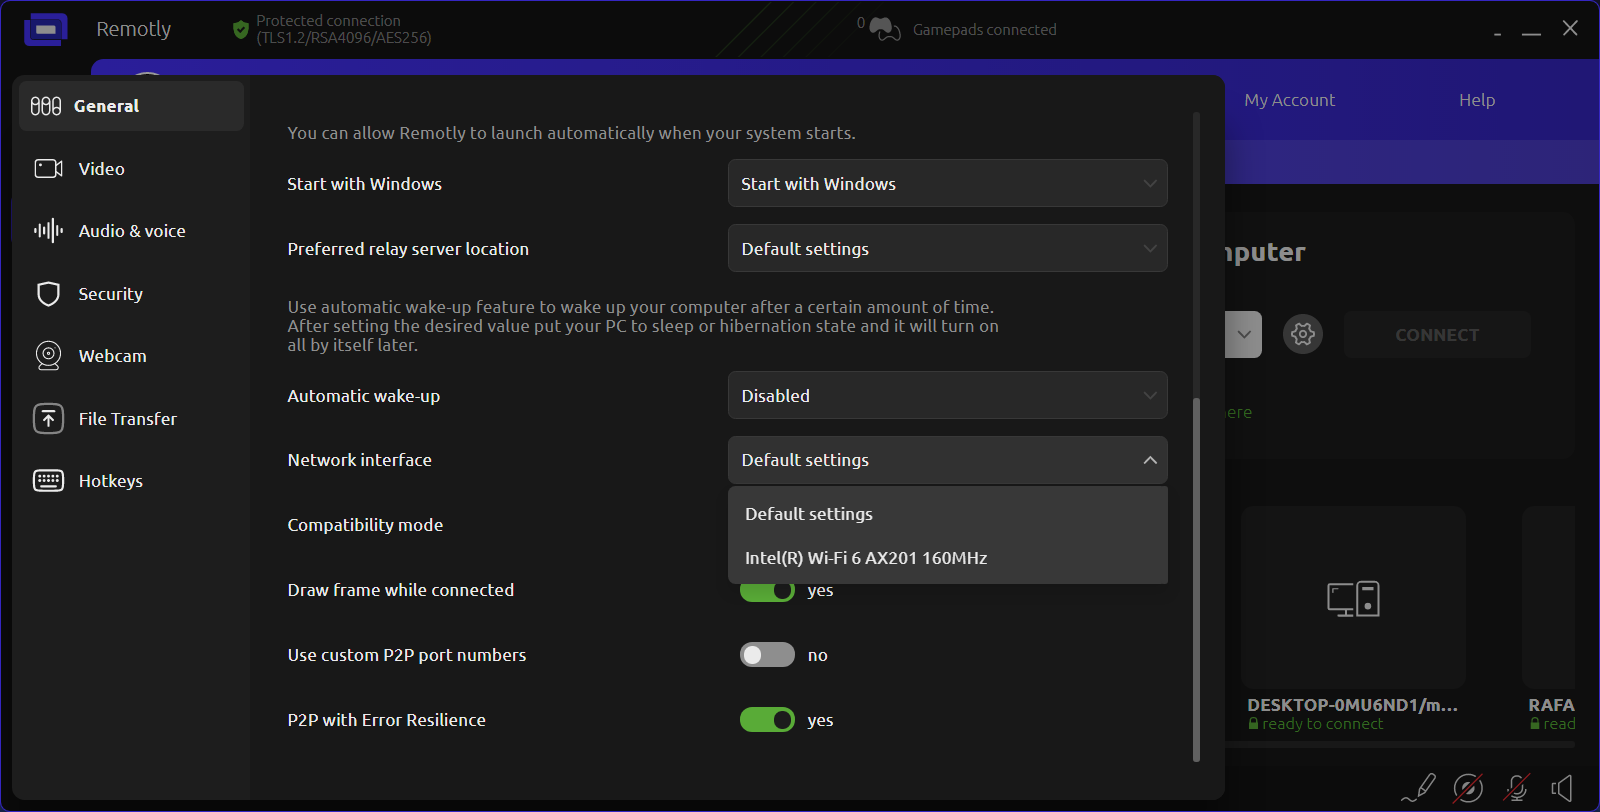
Task: Click the gamepads connected controller icon
Action: (885, 29)
